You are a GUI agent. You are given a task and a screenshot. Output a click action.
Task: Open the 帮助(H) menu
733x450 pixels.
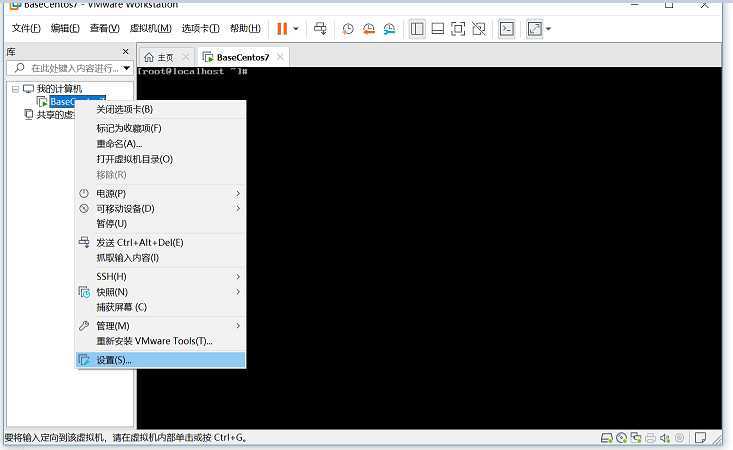pos(245,28)
